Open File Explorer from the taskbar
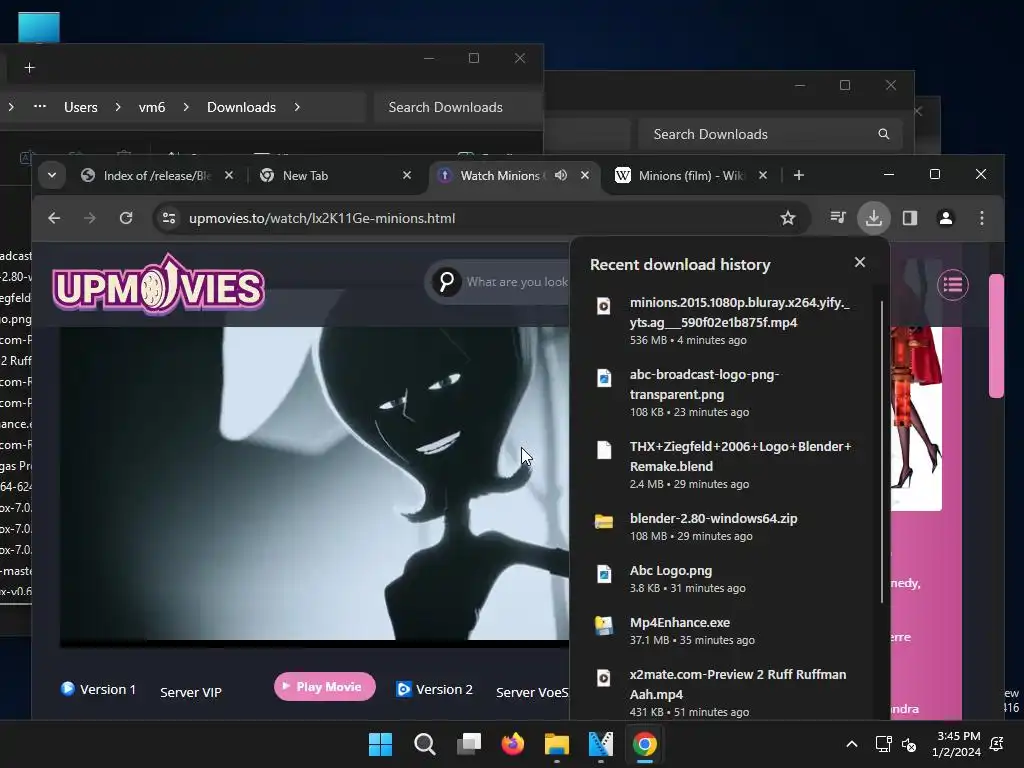Image resolution: width=1024 pixels, height=768 pixels. (x=557, y=744)
